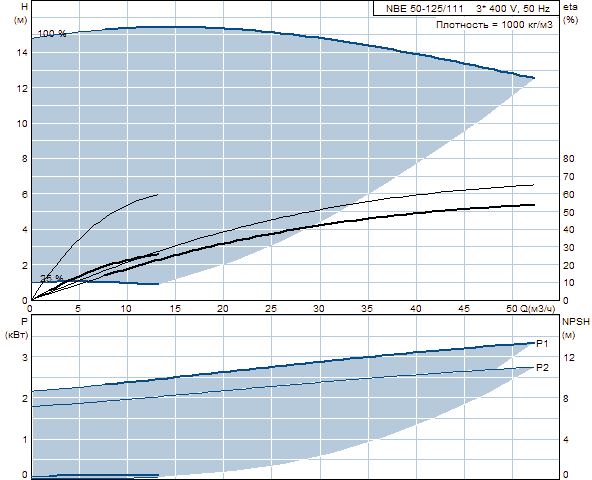Click the 25 tick on the flow axis
This screenshot has width=592, height=480.
(x=271, y=309)
